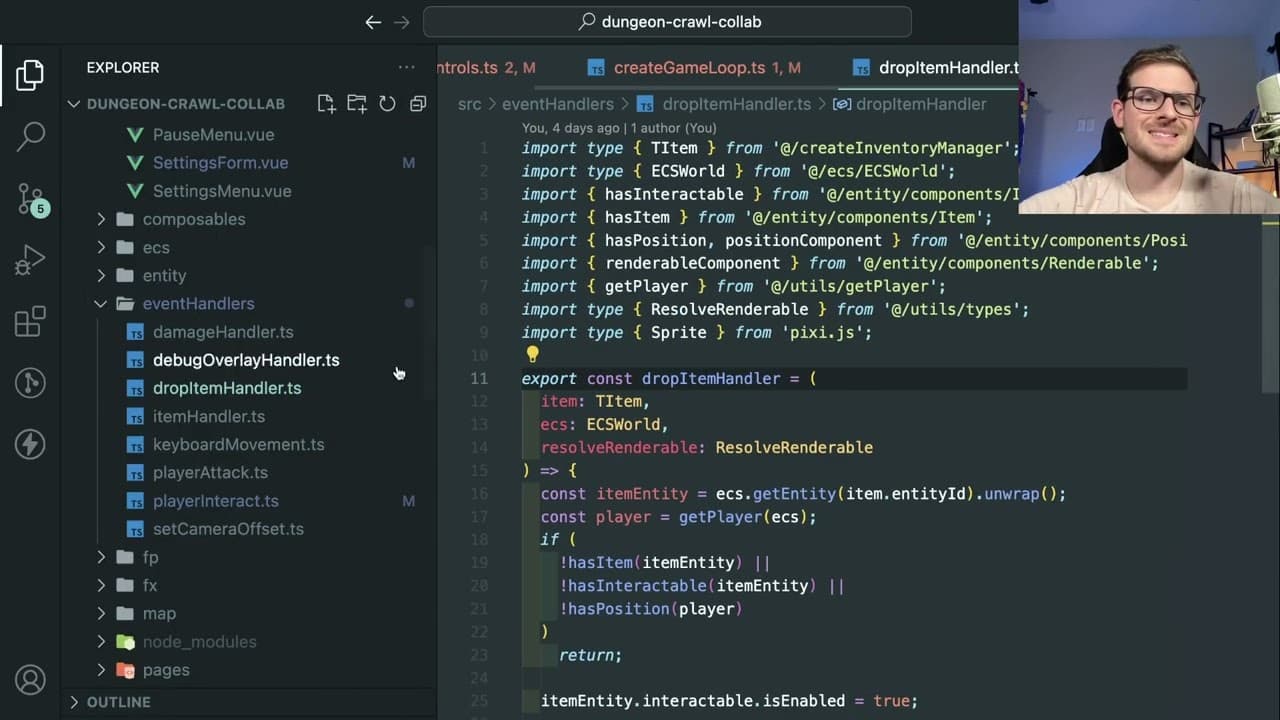
Task: Open the Search view icon
Action: point(30,137)
